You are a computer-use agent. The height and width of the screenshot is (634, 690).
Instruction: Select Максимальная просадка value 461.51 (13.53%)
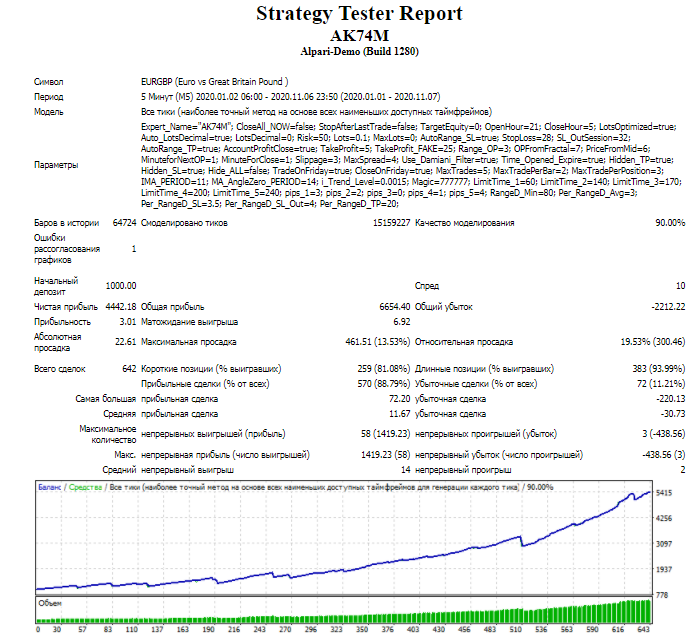(x=378, y=342)
